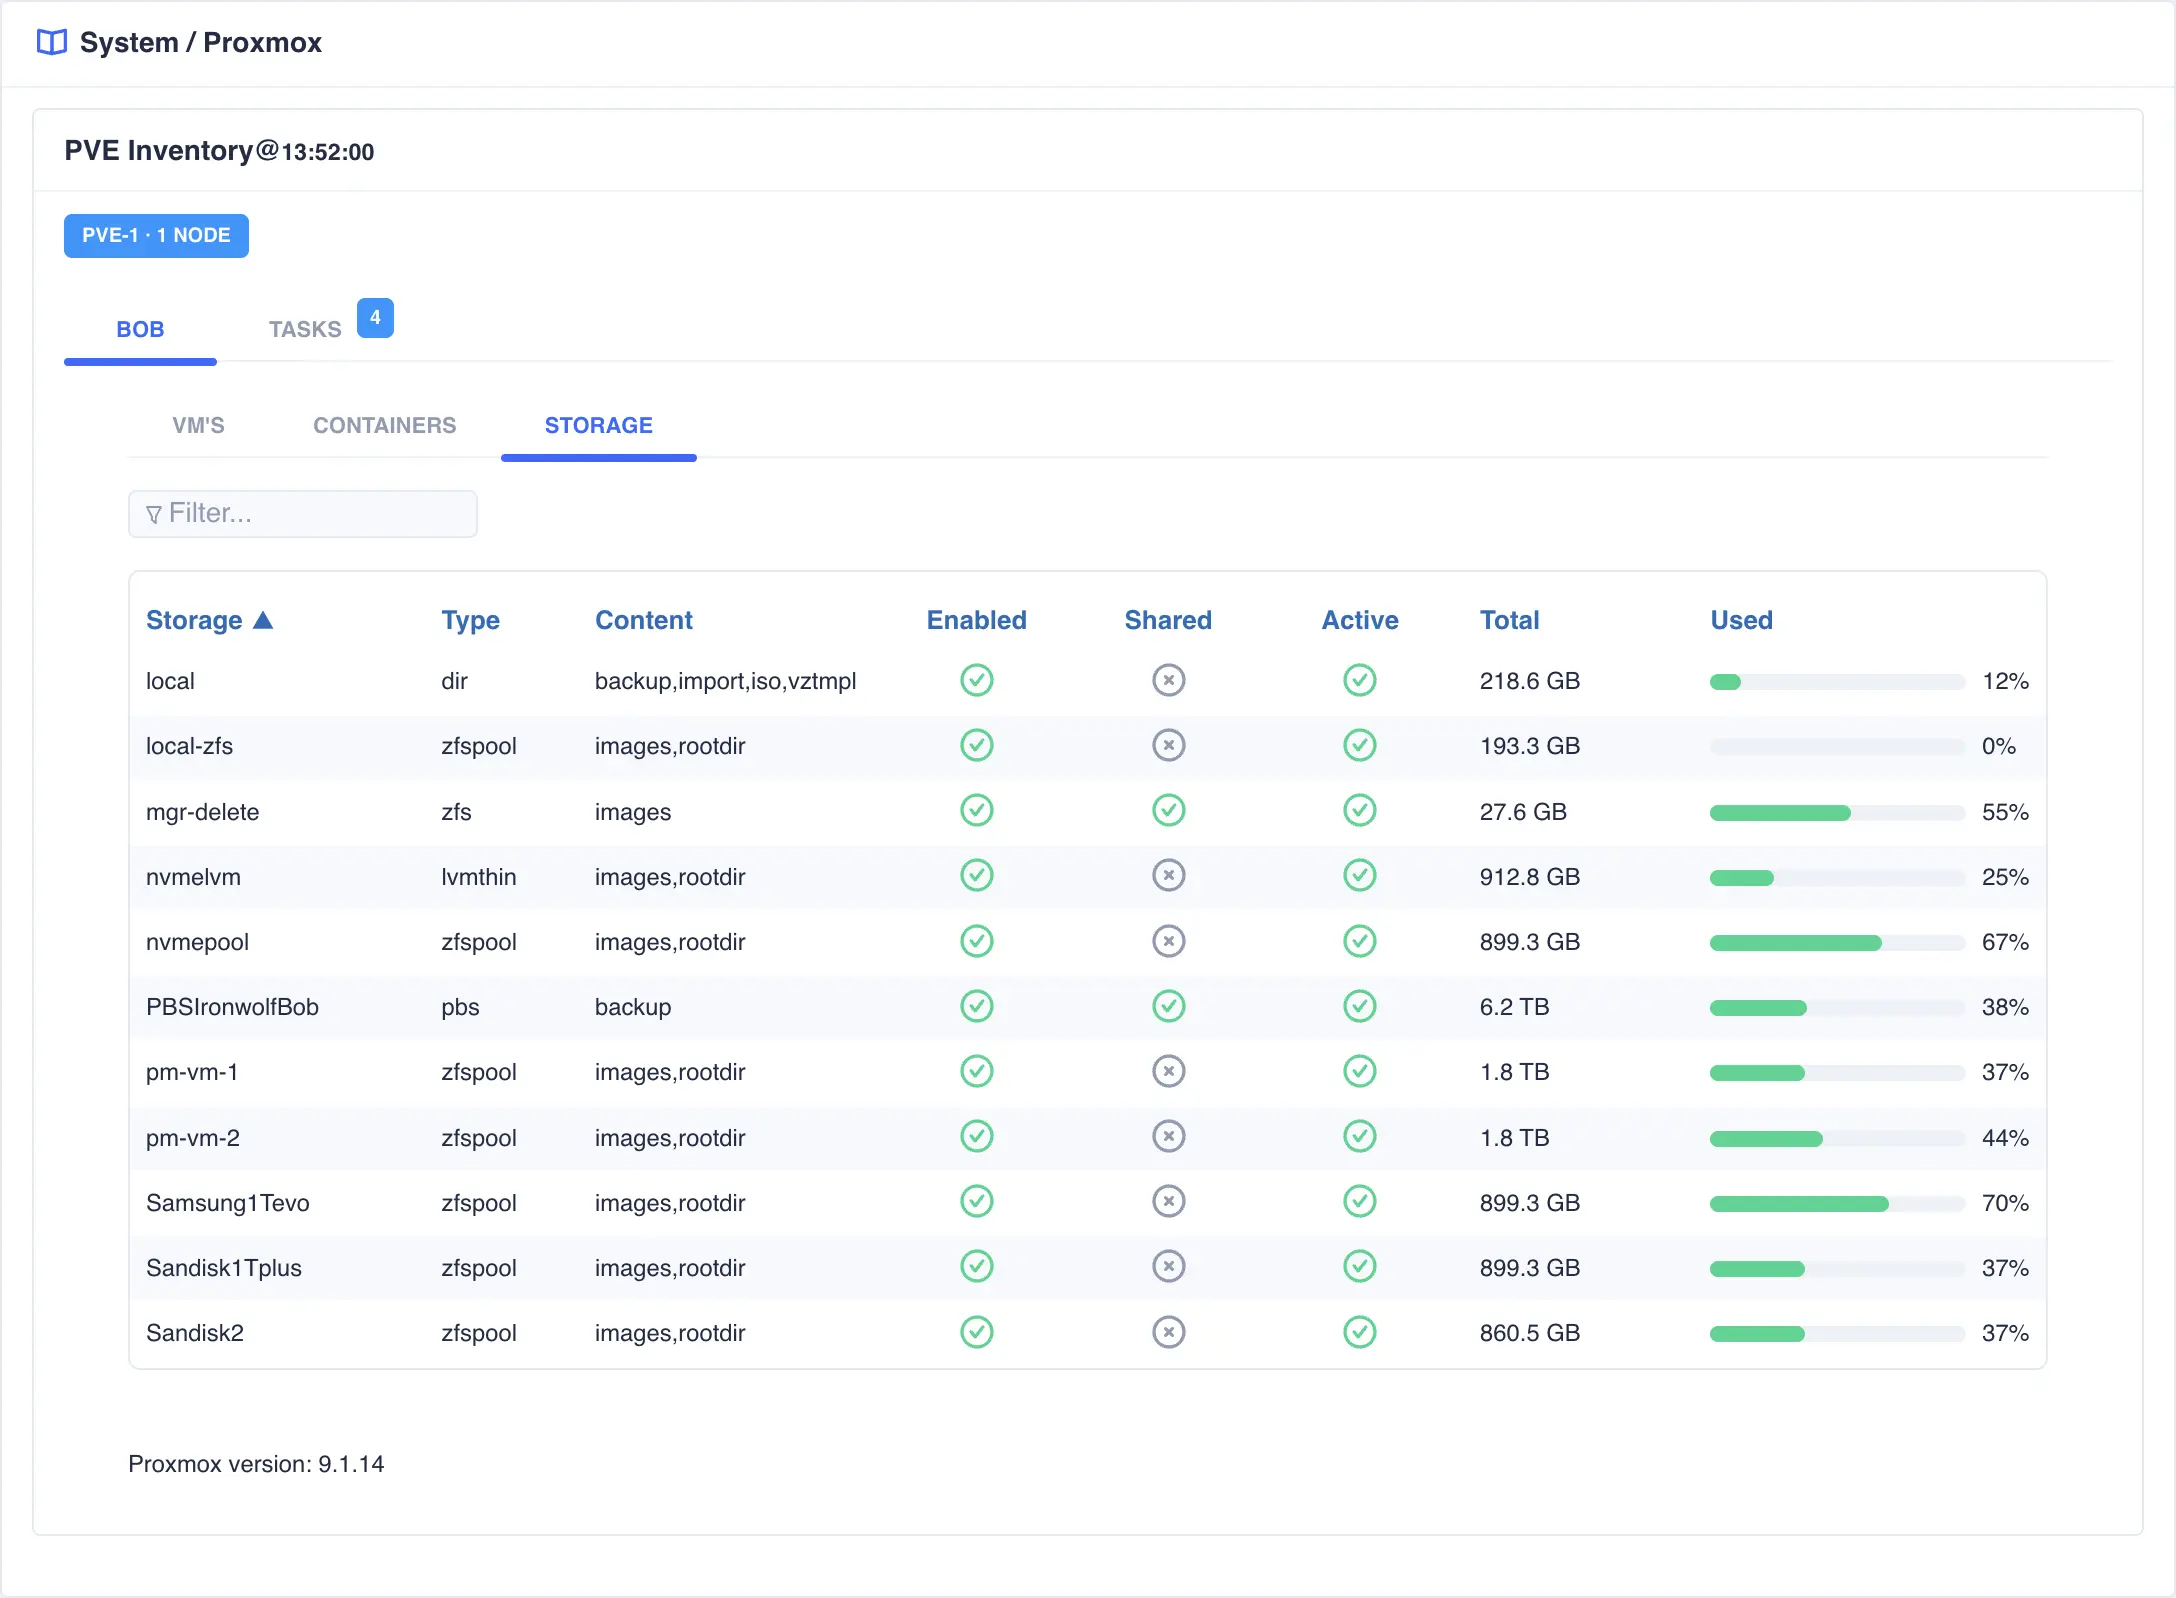Screen dimensions: 2176x1598
Task: Click the Active column header
Action: [x=1359, y=620]
